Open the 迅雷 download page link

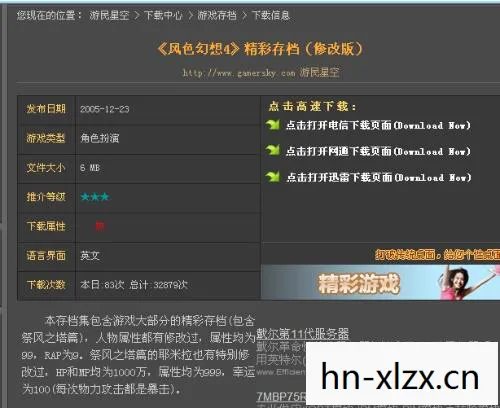(x=379, y=177)
